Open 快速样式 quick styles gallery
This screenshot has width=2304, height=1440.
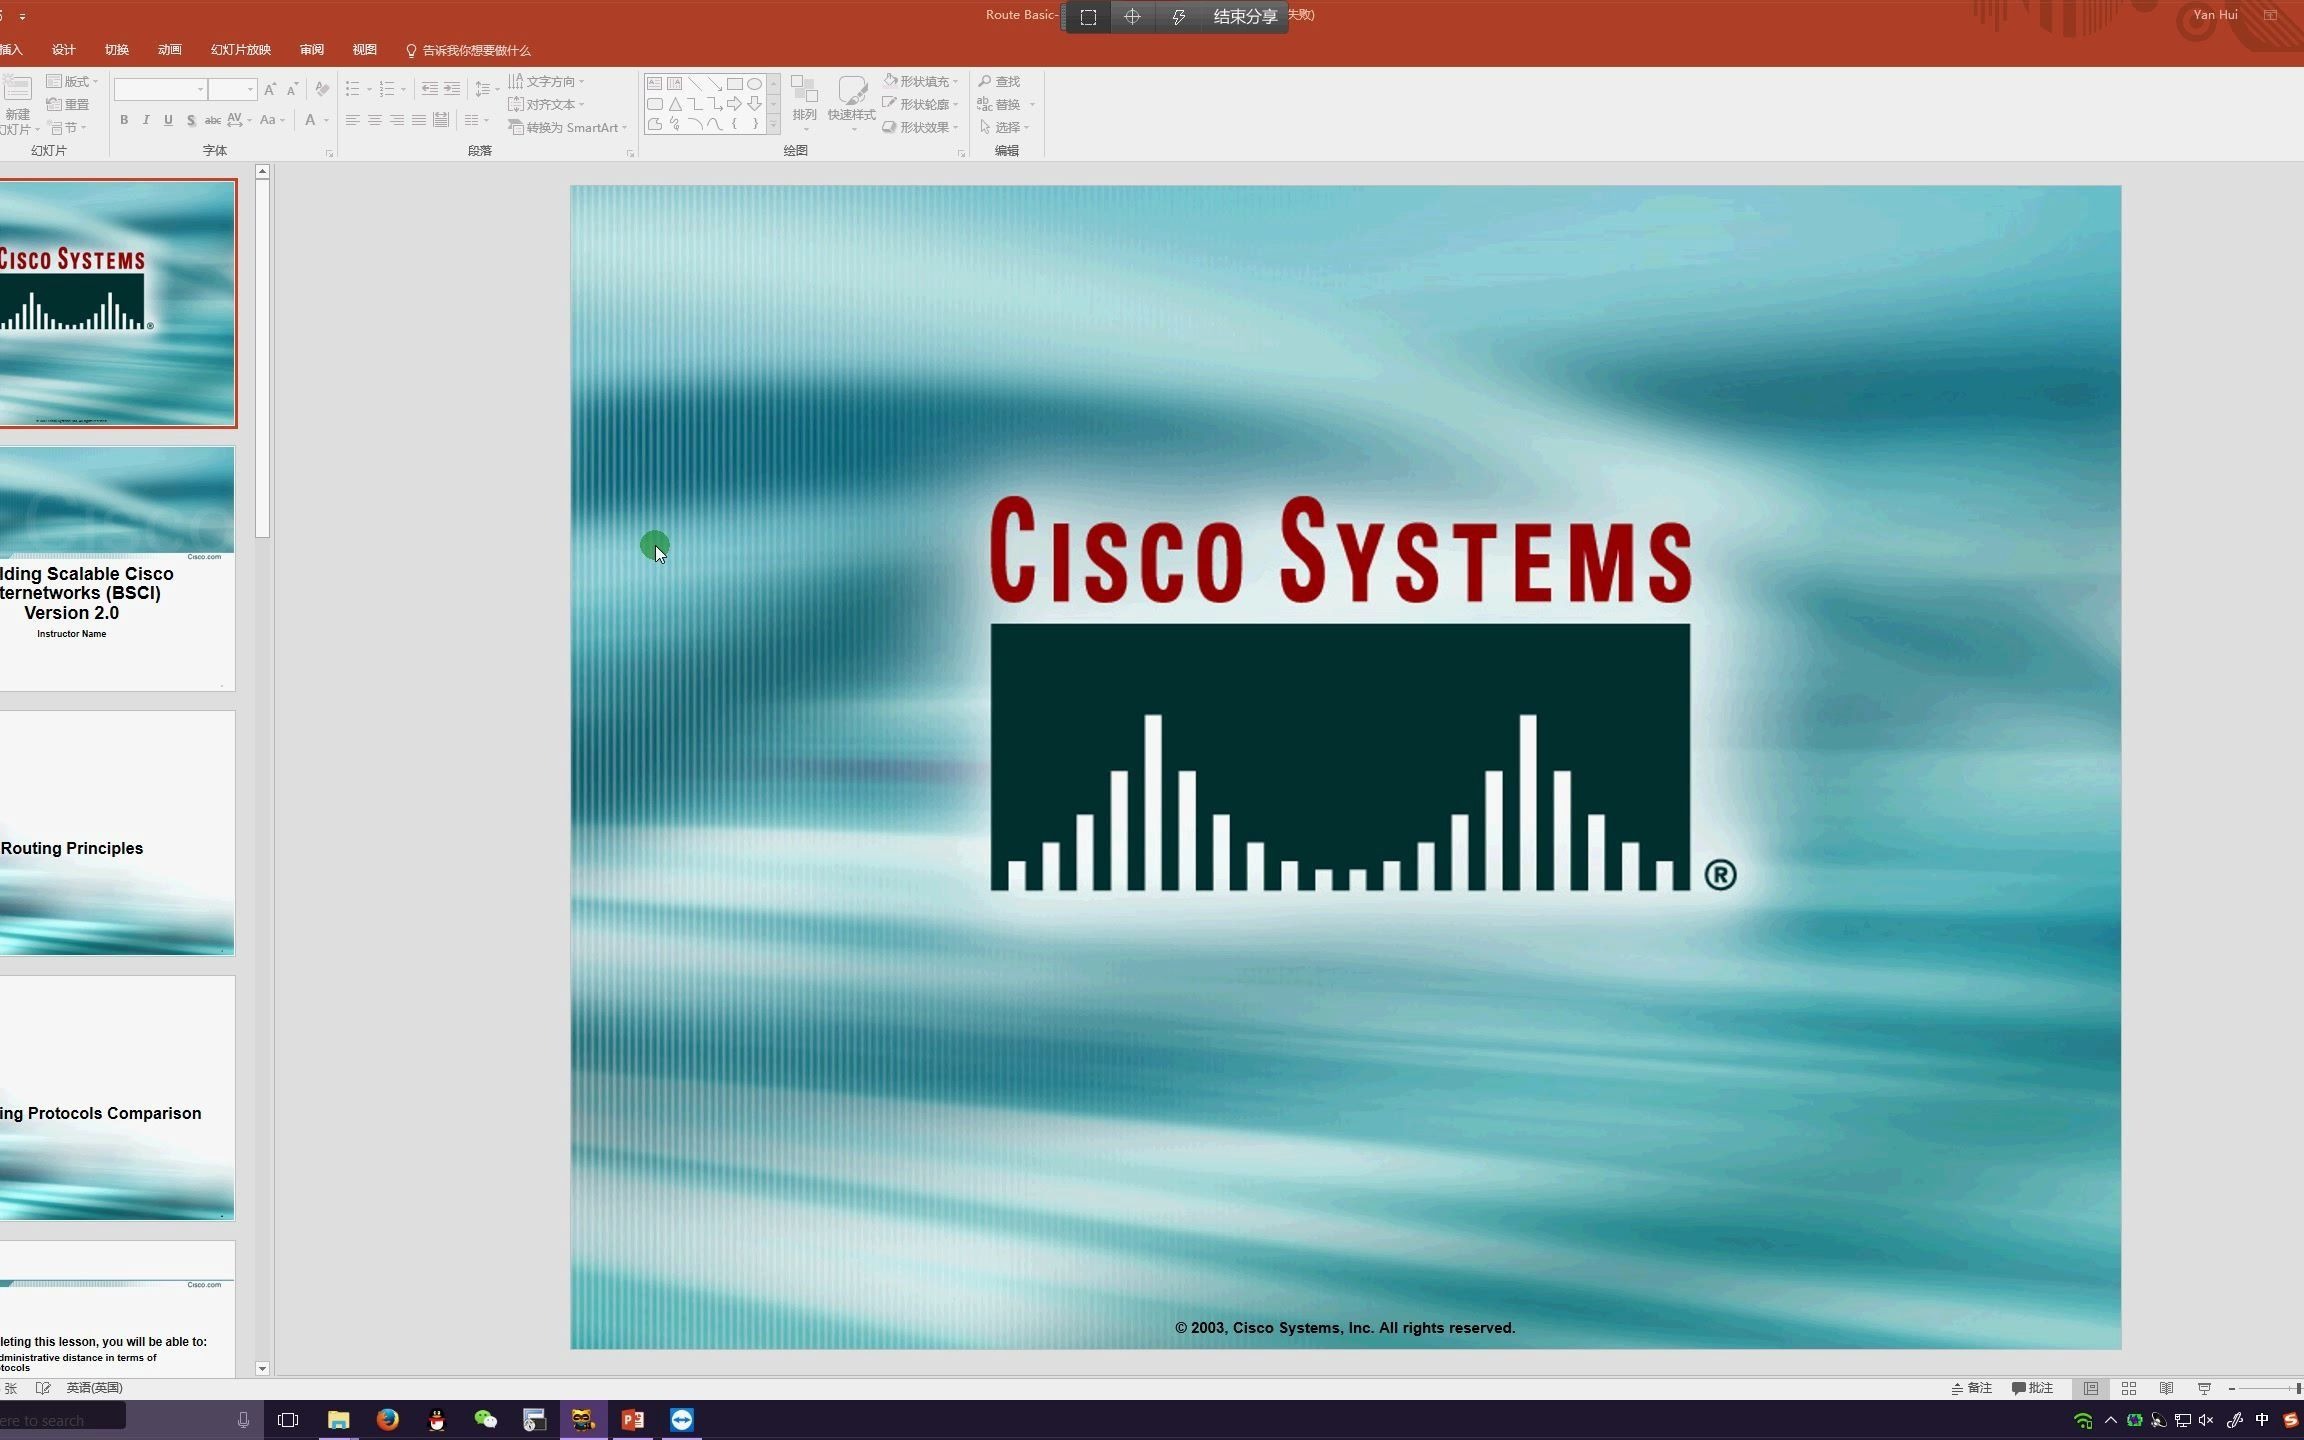(851, 103)
